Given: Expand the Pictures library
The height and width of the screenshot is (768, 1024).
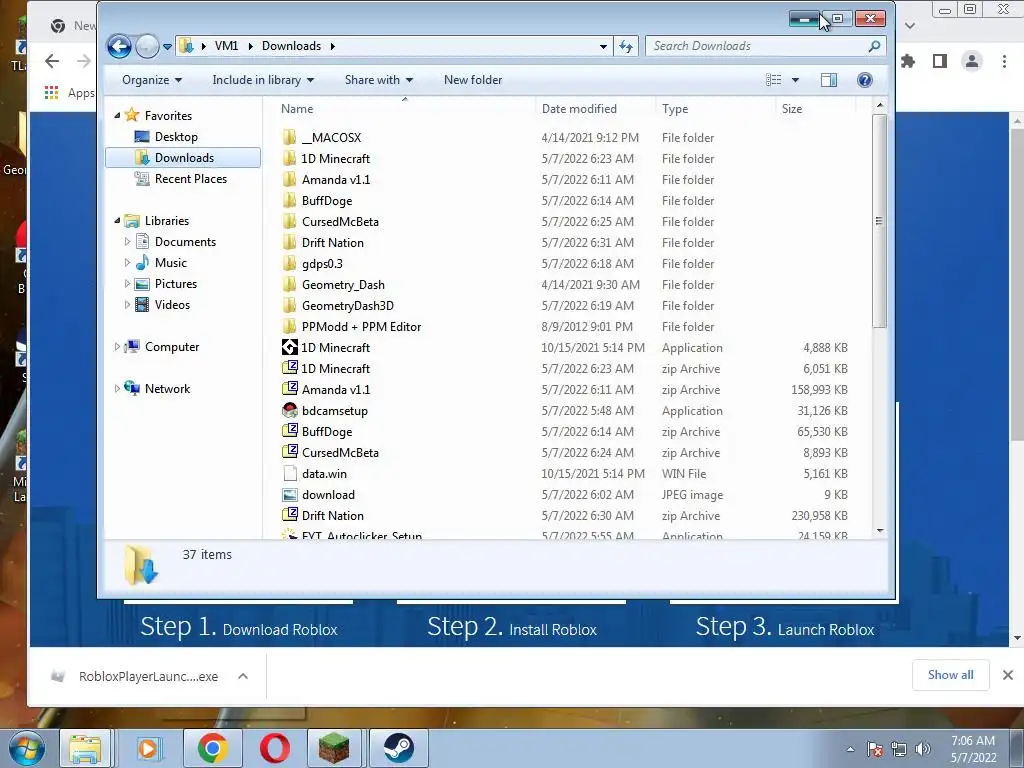Looking at the screenshot, I should pyautogui.click(x=127, y=283).
